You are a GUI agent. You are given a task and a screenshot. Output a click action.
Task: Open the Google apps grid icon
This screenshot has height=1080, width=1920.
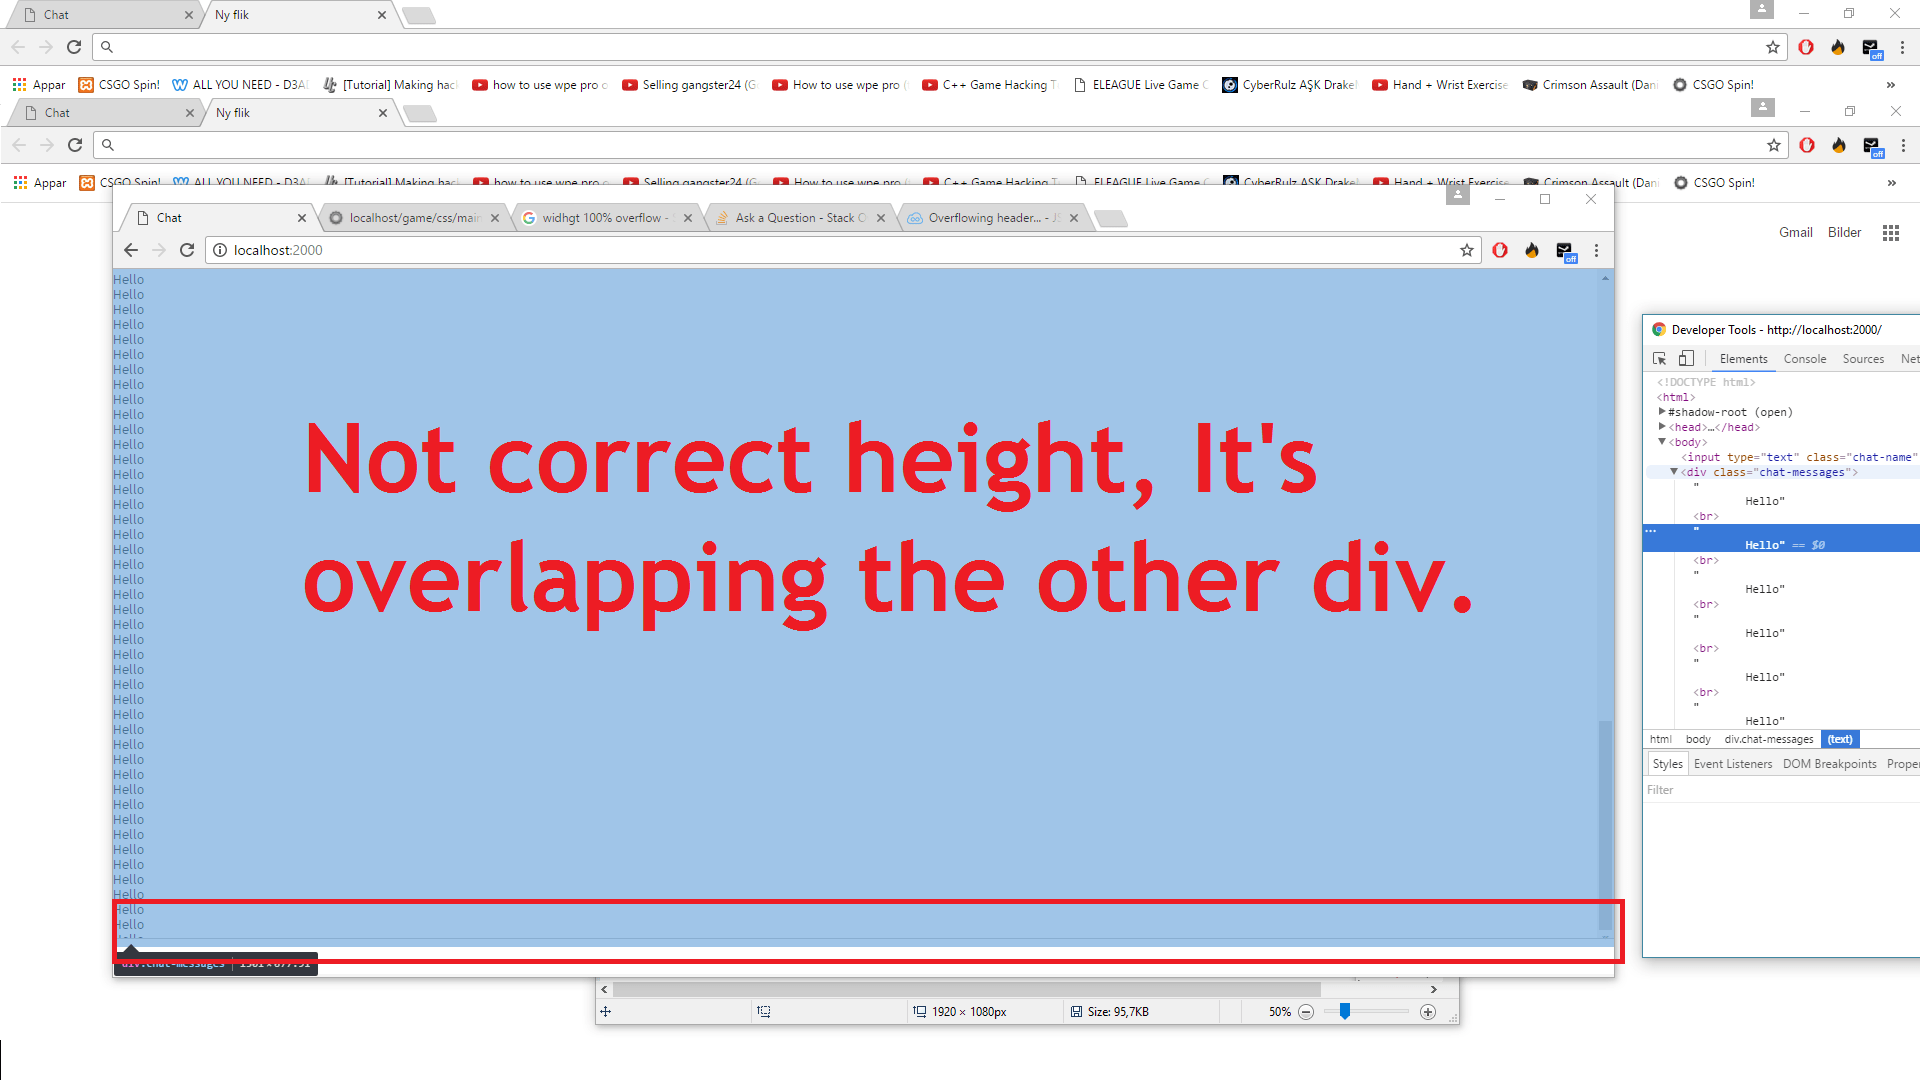1890,233
